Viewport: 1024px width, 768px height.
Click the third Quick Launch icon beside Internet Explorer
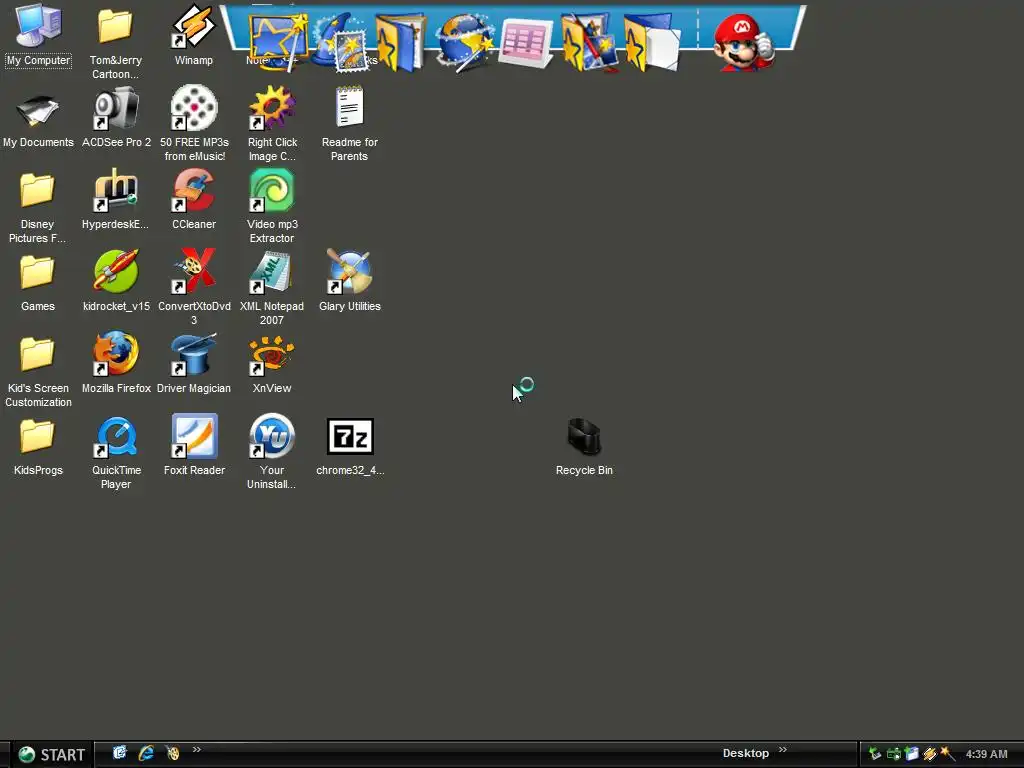coord(172,753)
